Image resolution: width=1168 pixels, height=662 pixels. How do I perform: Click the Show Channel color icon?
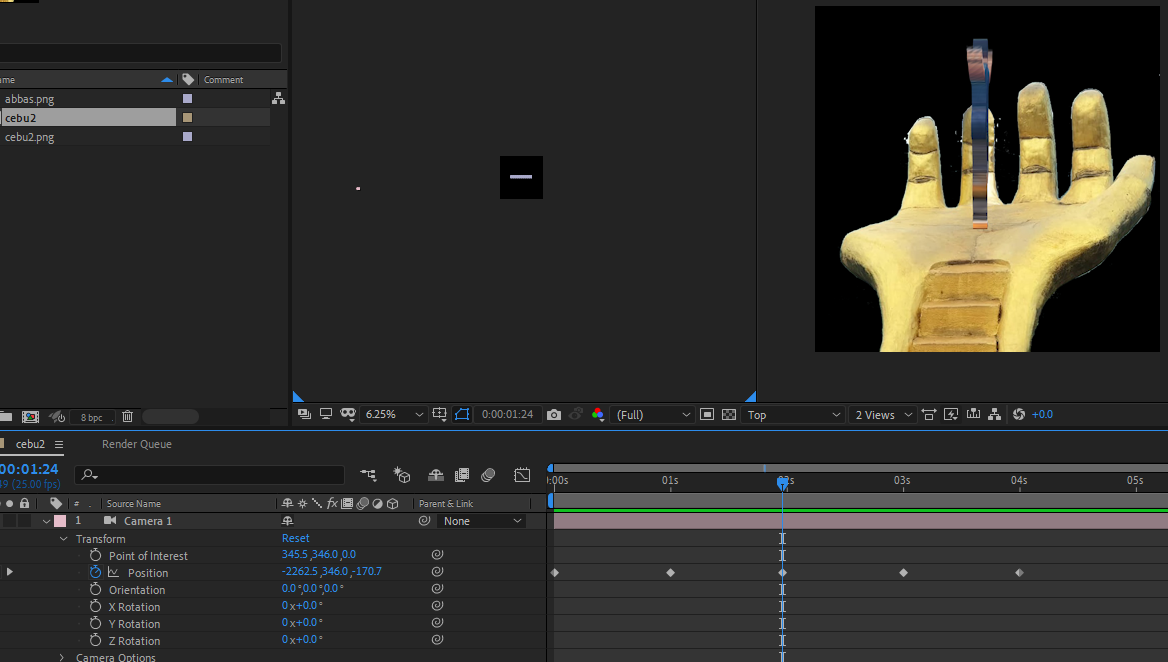[x=597, y=415]
